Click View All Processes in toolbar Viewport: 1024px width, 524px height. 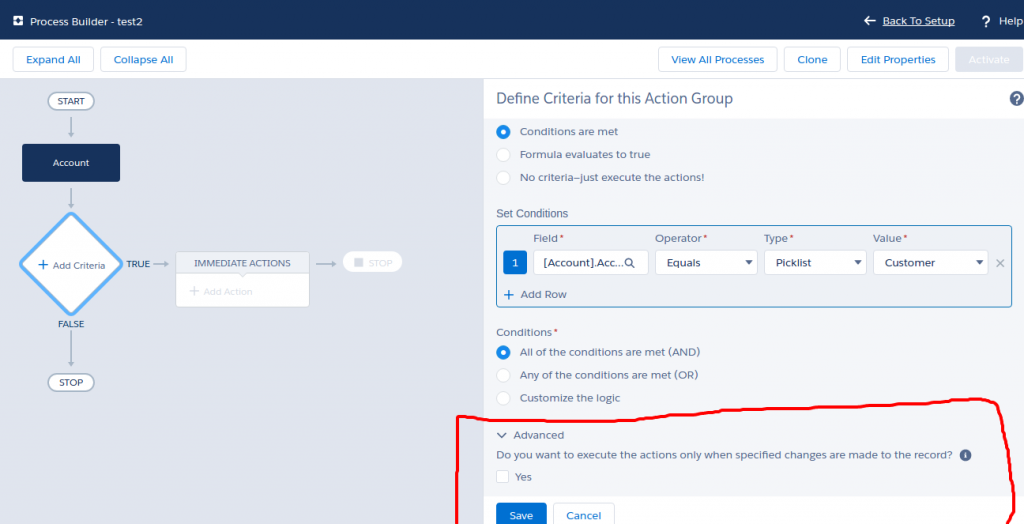[717, 60]
